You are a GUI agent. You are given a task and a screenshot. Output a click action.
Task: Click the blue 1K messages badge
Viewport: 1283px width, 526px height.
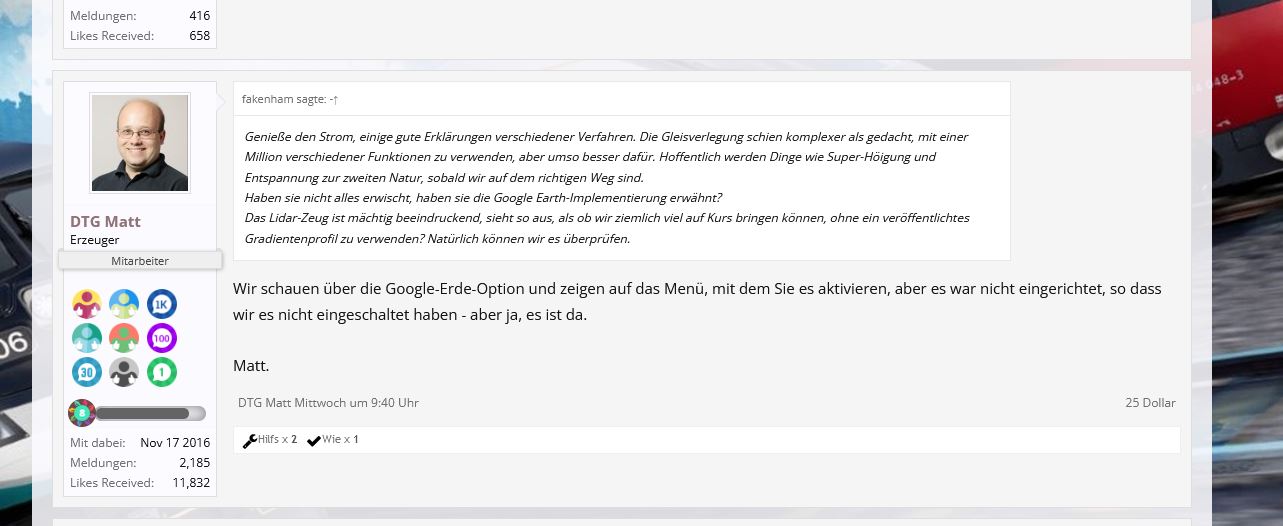(162, 304)
